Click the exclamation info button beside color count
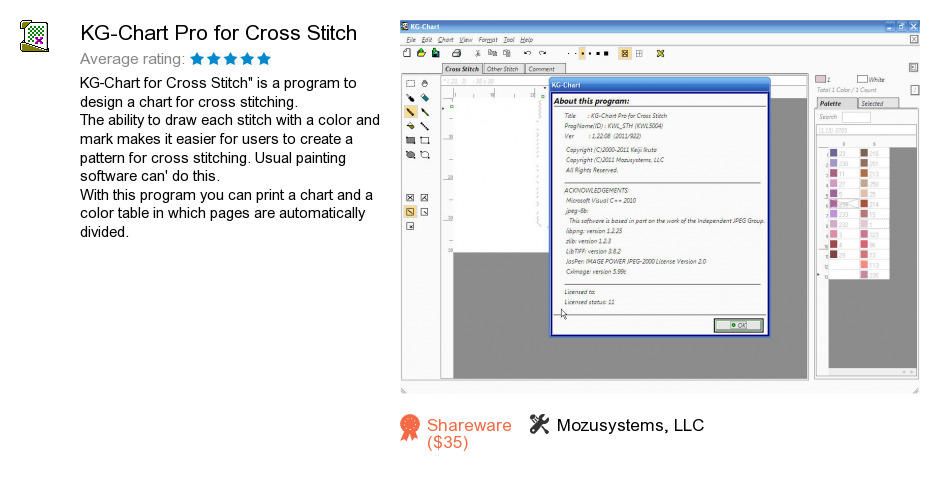The height and width of the screenshot is (478, 940). coord(914,90)
